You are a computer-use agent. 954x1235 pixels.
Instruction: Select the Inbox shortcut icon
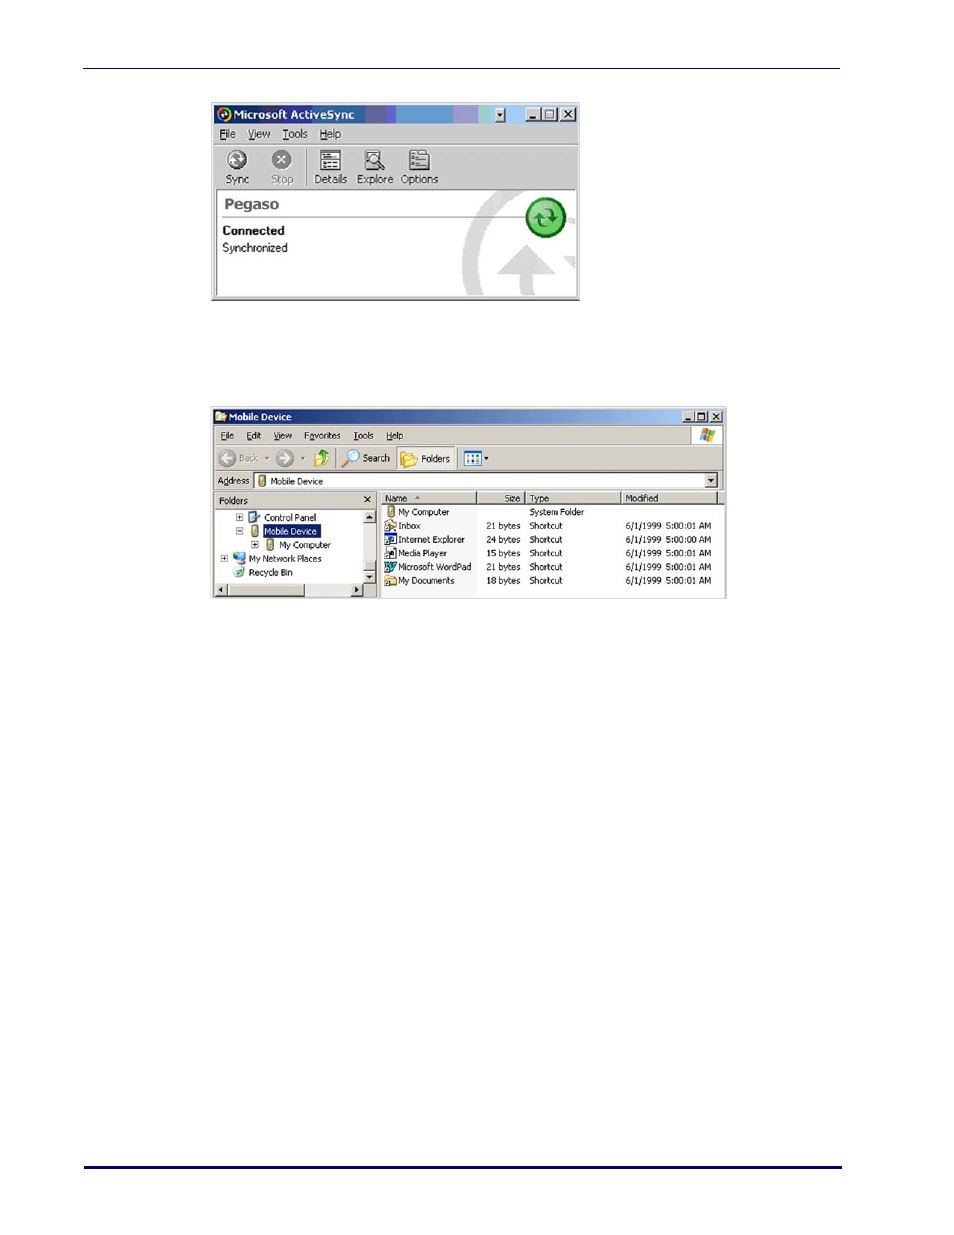point(390,525)
